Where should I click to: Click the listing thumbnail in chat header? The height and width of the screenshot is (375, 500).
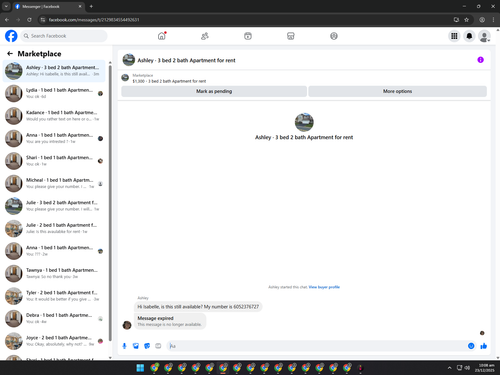point(129,60)
